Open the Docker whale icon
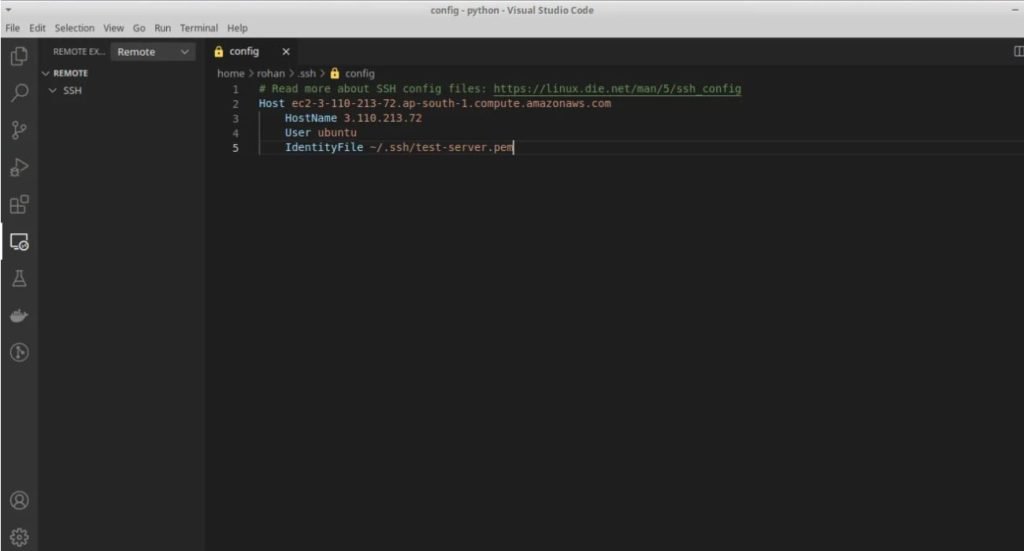 coord(19,316)
